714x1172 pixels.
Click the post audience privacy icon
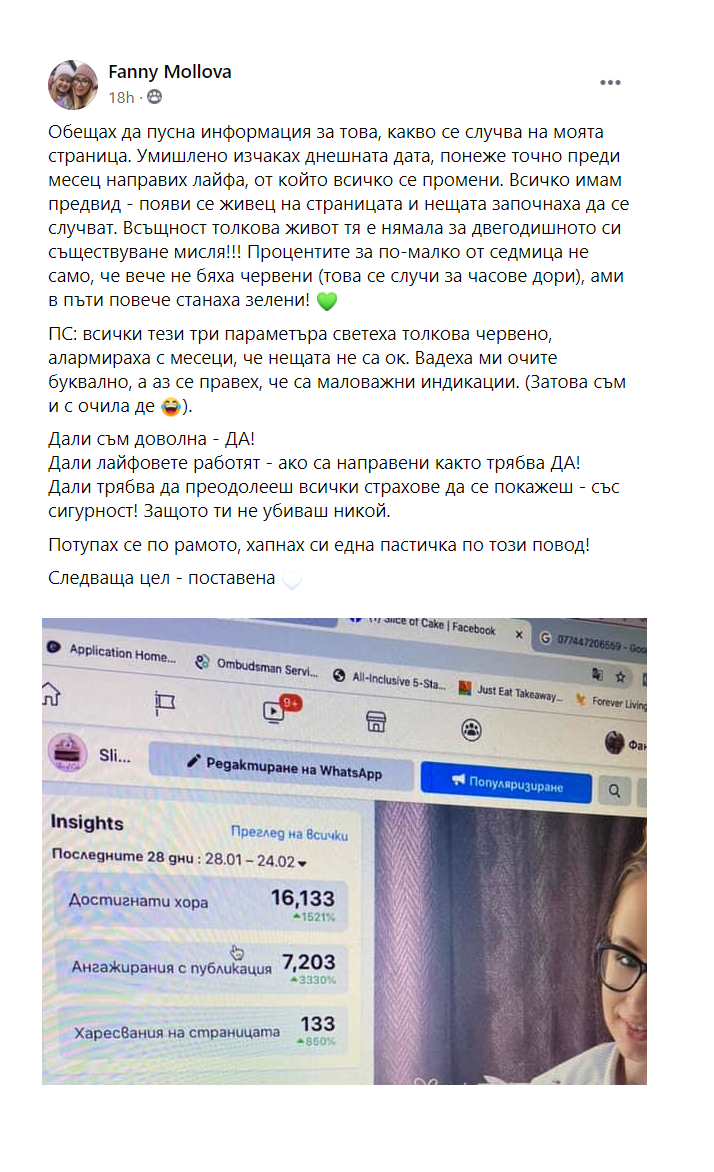[155, 97]
